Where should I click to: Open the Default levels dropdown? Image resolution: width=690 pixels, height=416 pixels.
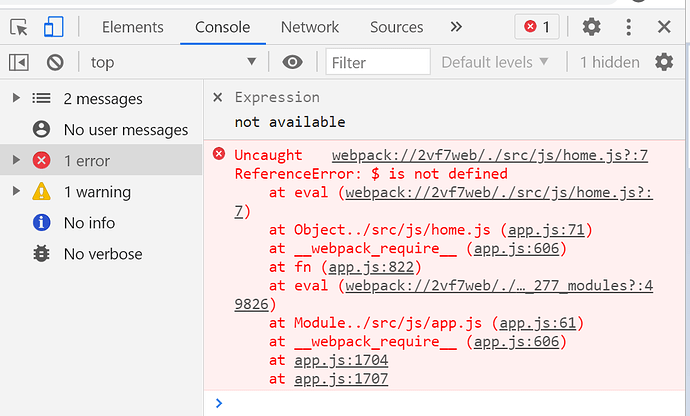[495, 62]
